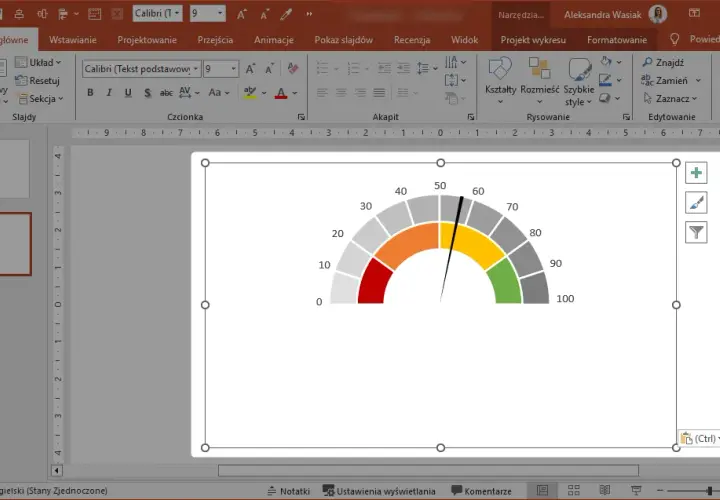720x500 pixels.
Task: Click the line spacing icon
Action: pyautogui.click(x=423, y=69)
